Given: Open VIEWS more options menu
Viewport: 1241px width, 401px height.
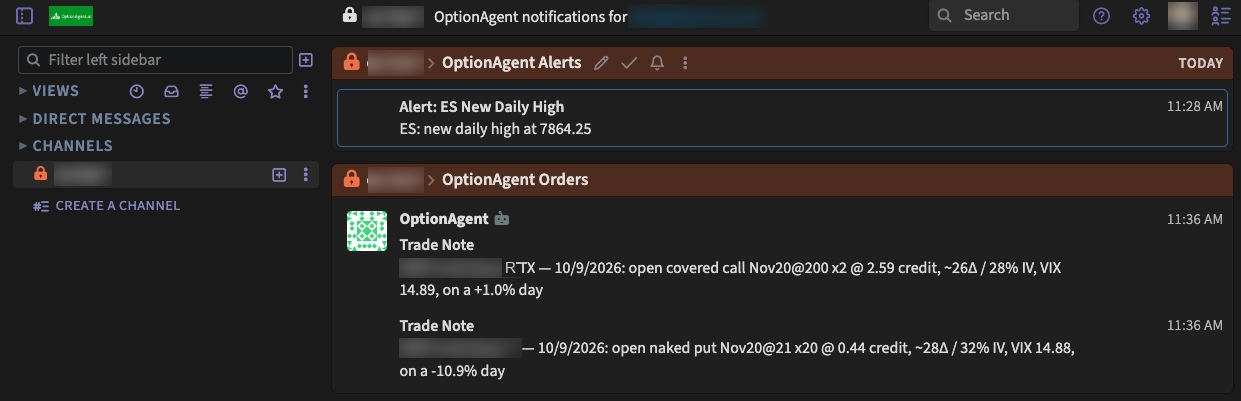Looking at the screenshot, I should (306, 91).
